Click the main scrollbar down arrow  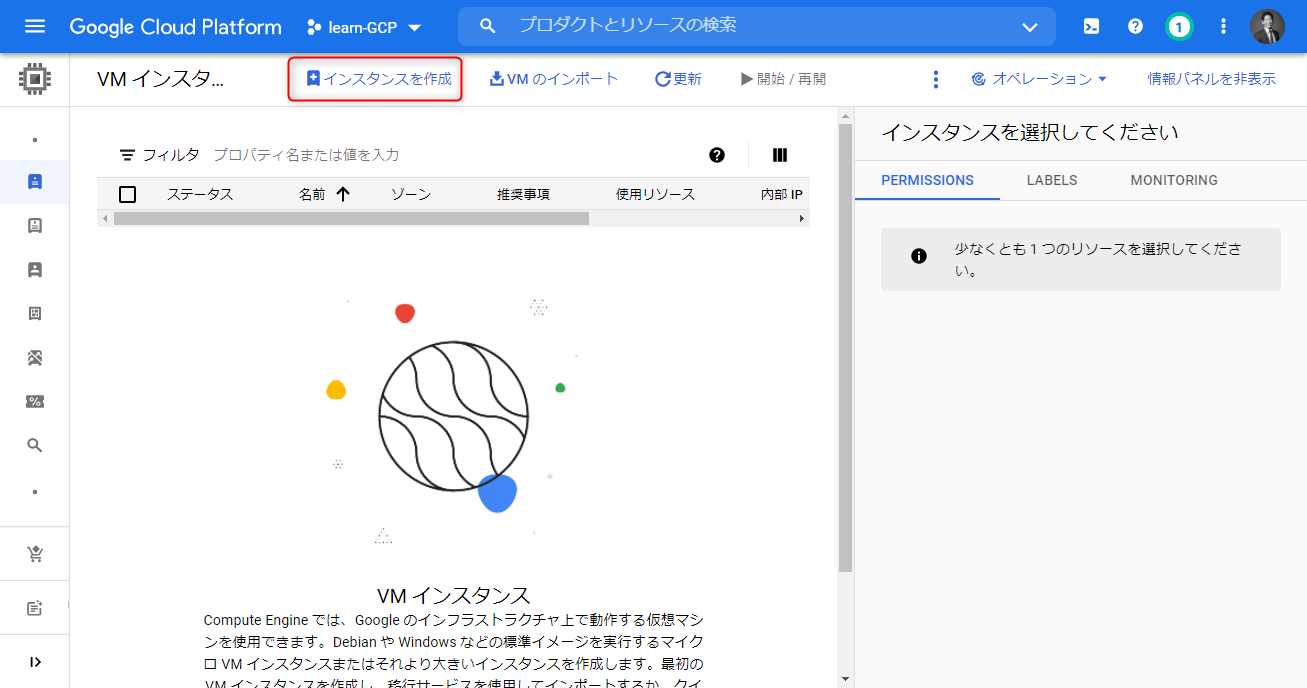click(x=845, y=680)
